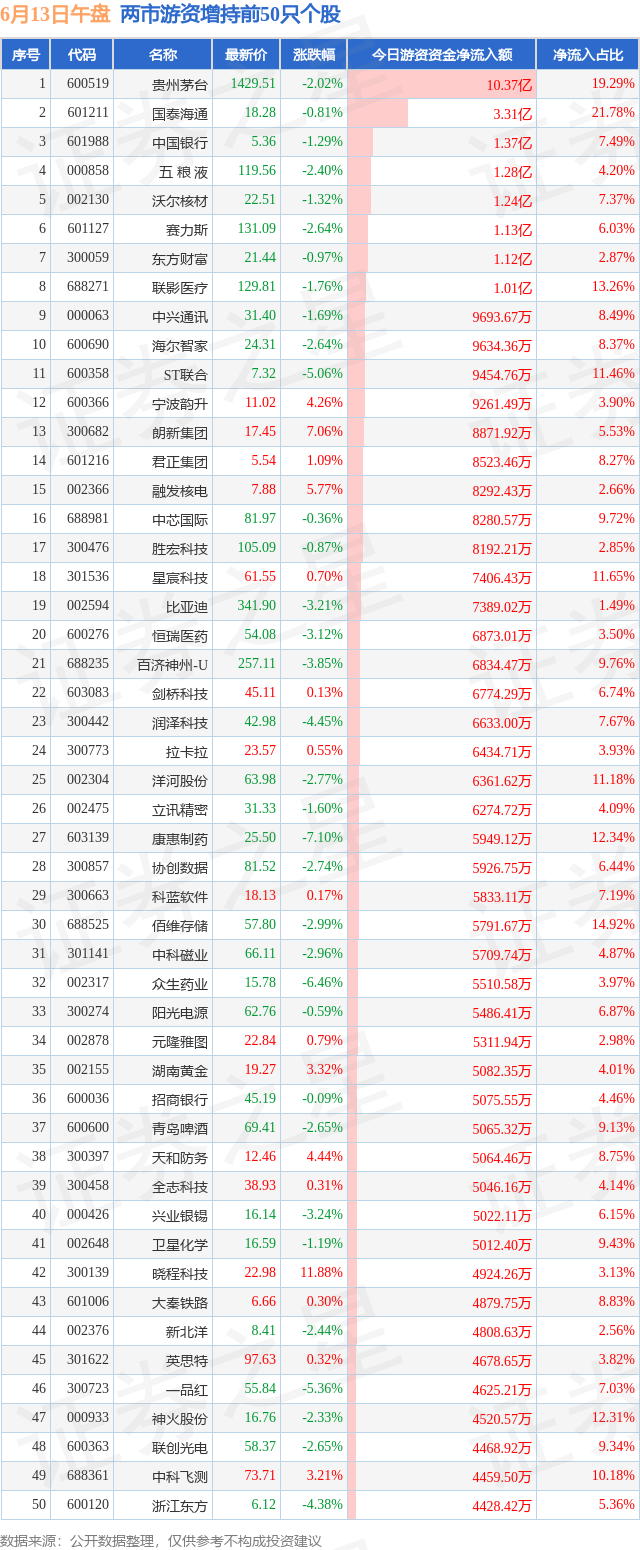This screenshot has height=1550, width=640.
Task: Select the stock name 沃尔核材
Action: (180, 200)
